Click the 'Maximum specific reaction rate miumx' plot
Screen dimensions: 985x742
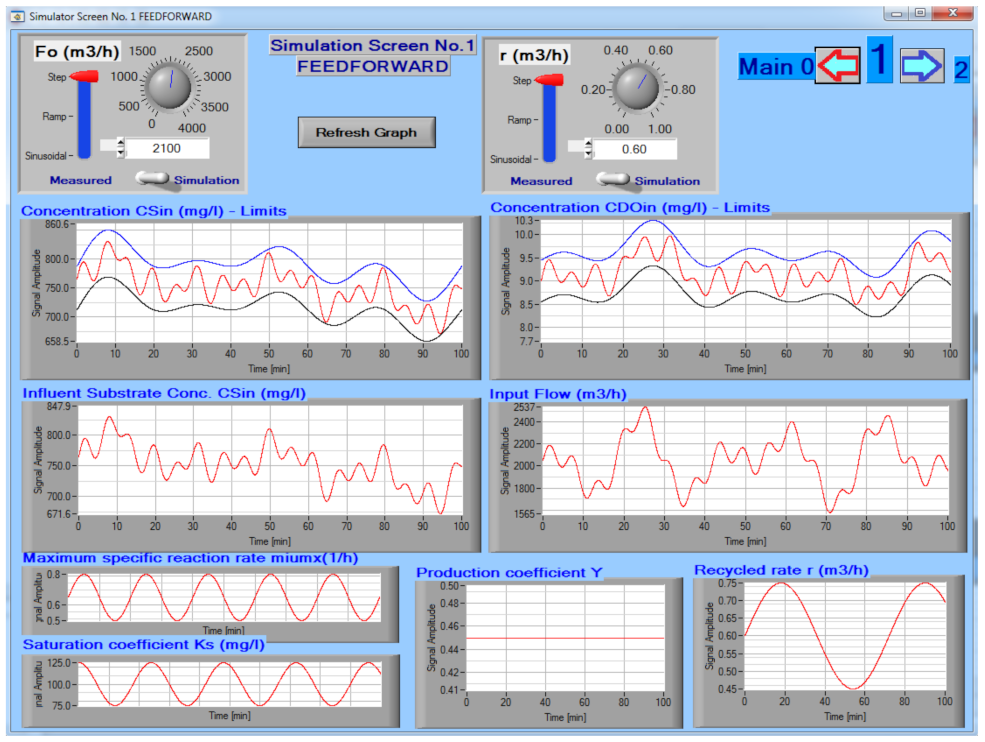(x=224, y=597)
